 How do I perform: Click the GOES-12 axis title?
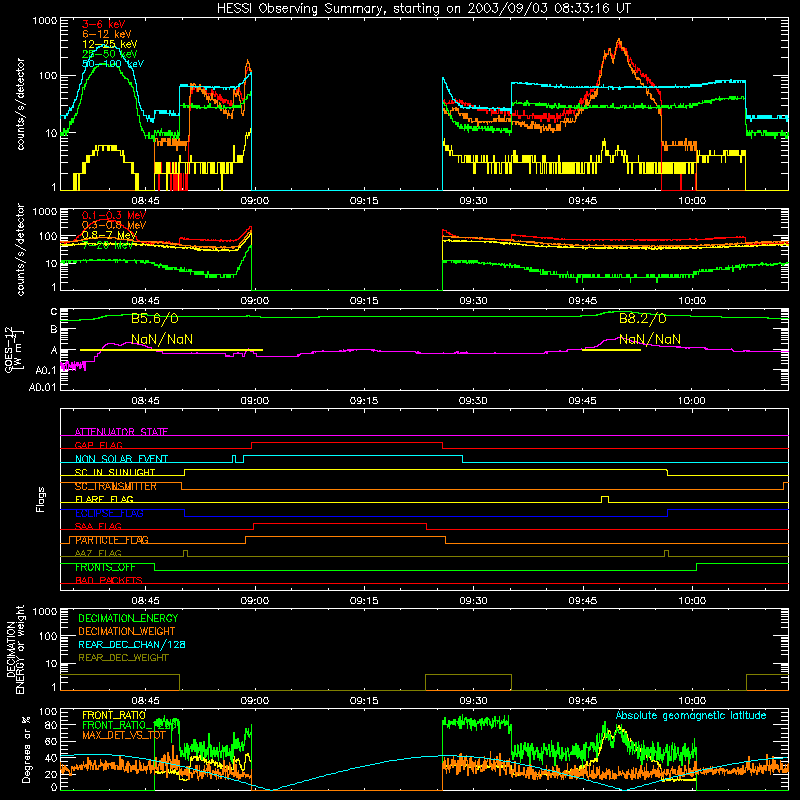point(13,349)
